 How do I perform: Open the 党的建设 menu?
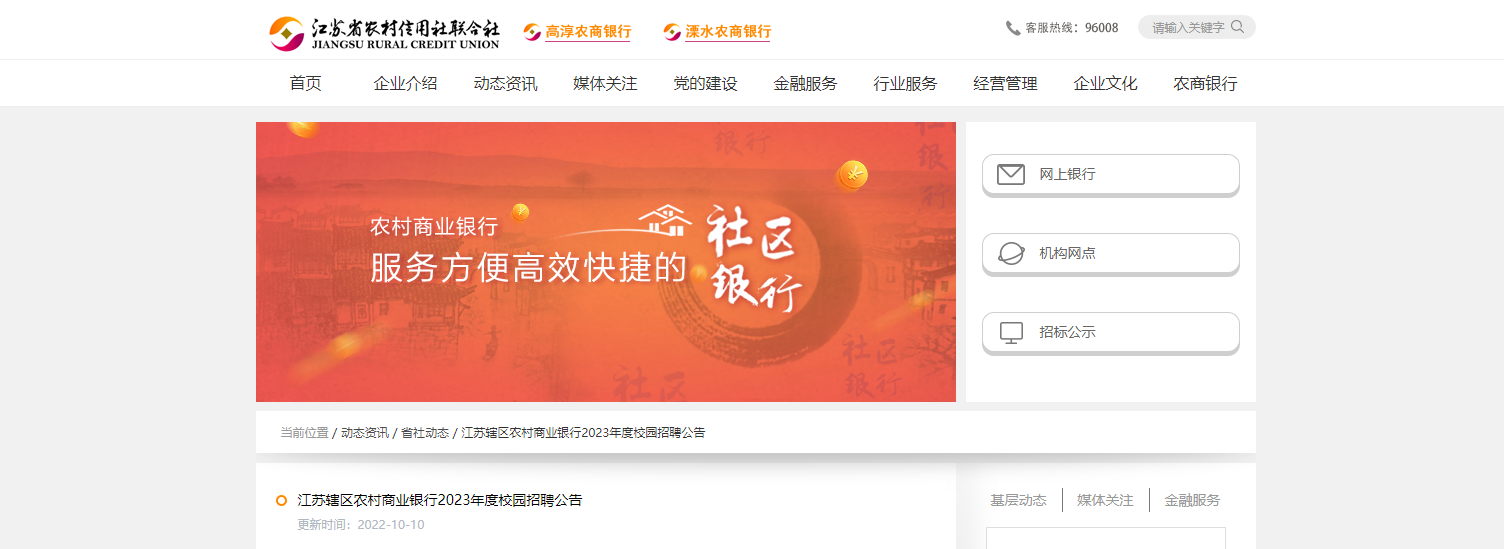point(705,84)
